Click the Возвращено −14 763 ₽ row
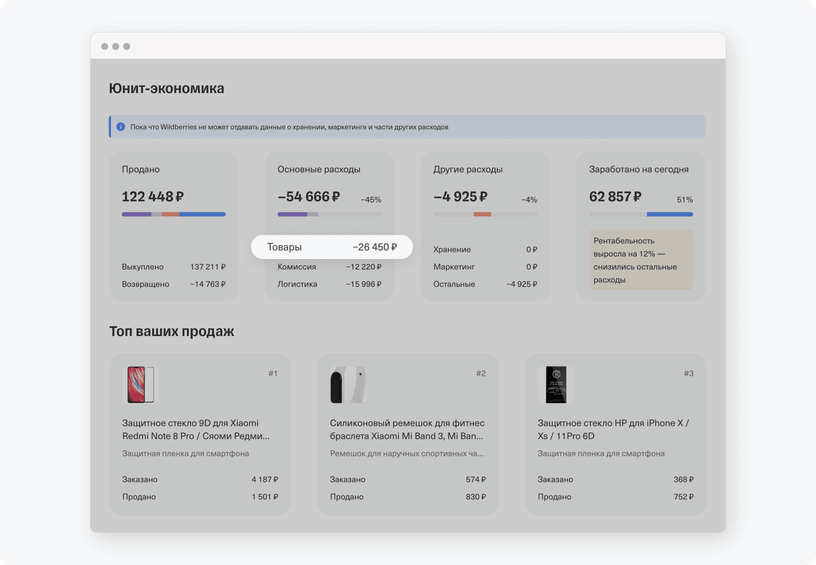This screenshot has height=565, width=816. click(x=174, y=284)
